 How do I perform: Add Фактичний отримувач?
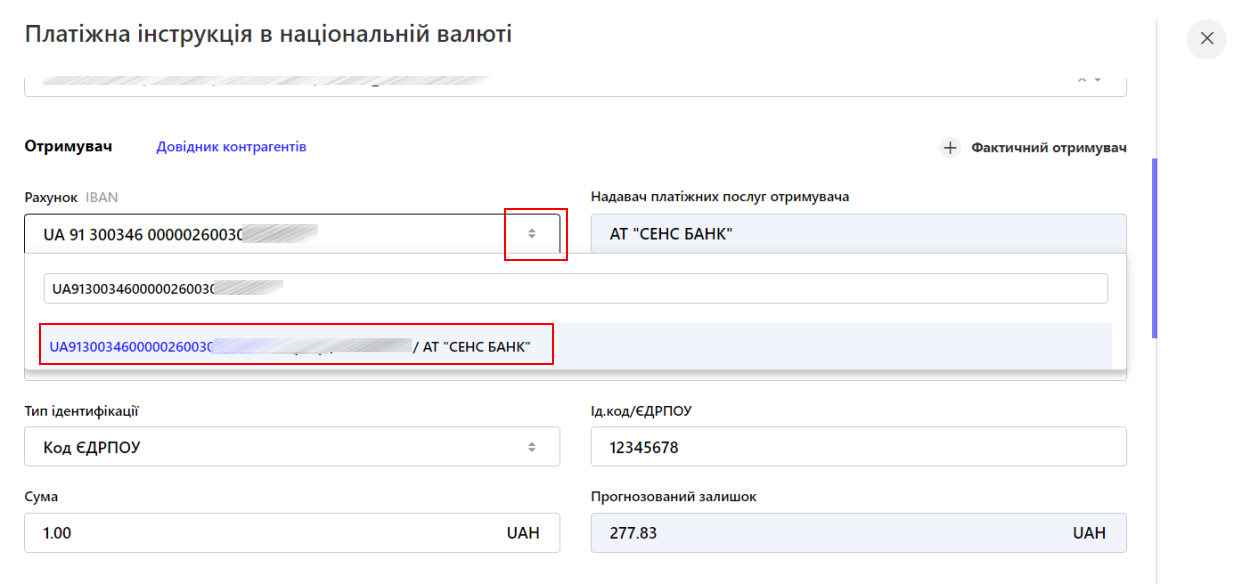click(1034, 148)
